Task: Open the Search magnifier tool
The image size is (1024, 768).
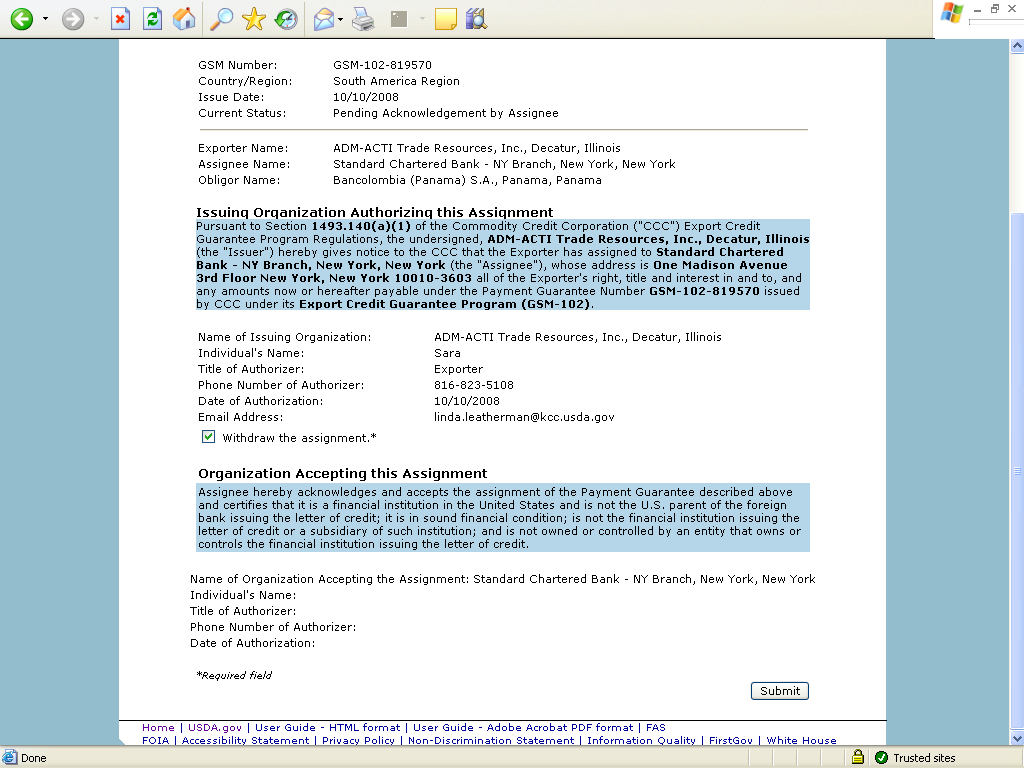Action: pyautogui.click(x=221, y=19)
